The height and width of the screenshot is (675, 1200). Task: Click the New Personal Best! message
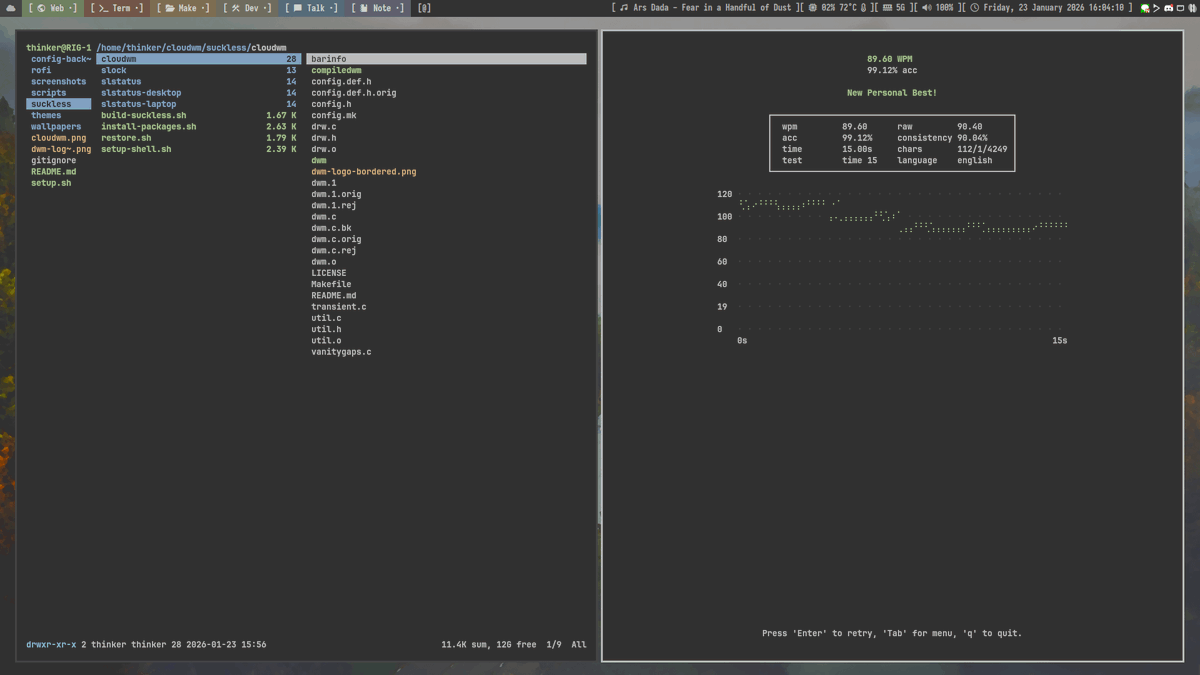[x=892, y=93]
